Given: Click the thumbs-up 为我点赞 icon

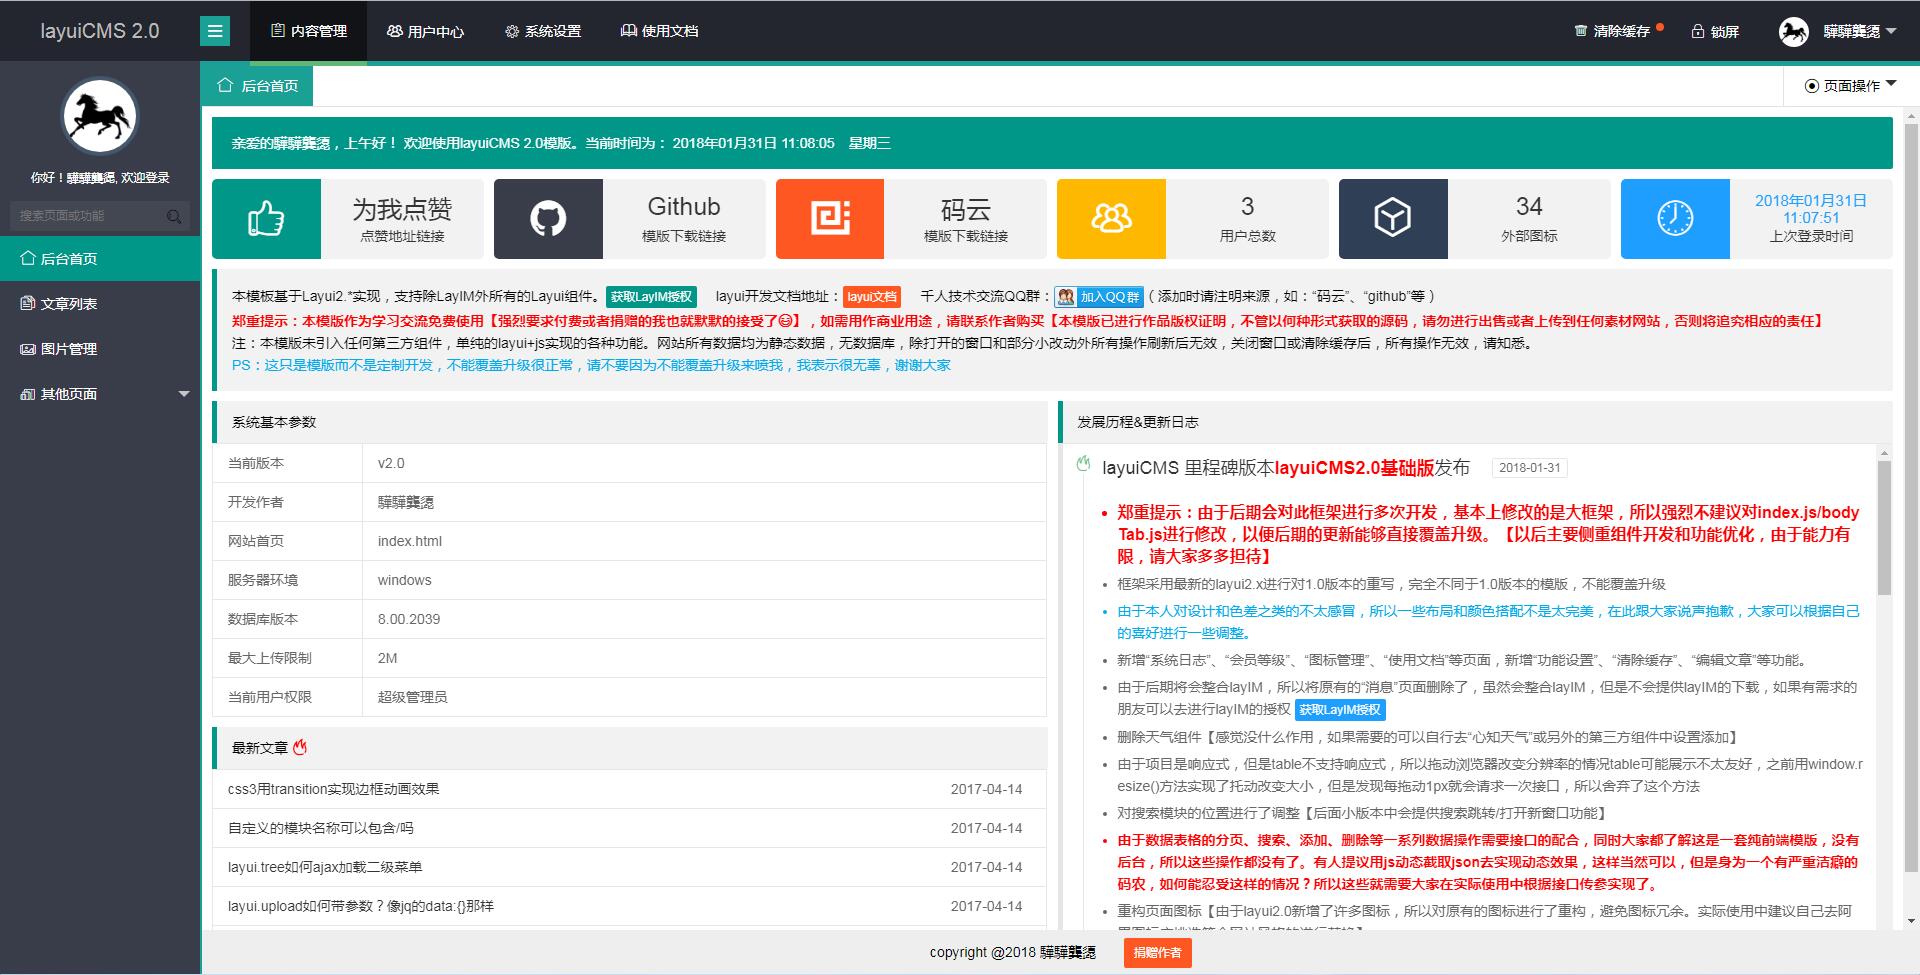Looking at the screenshot, I should pos(264,218).
